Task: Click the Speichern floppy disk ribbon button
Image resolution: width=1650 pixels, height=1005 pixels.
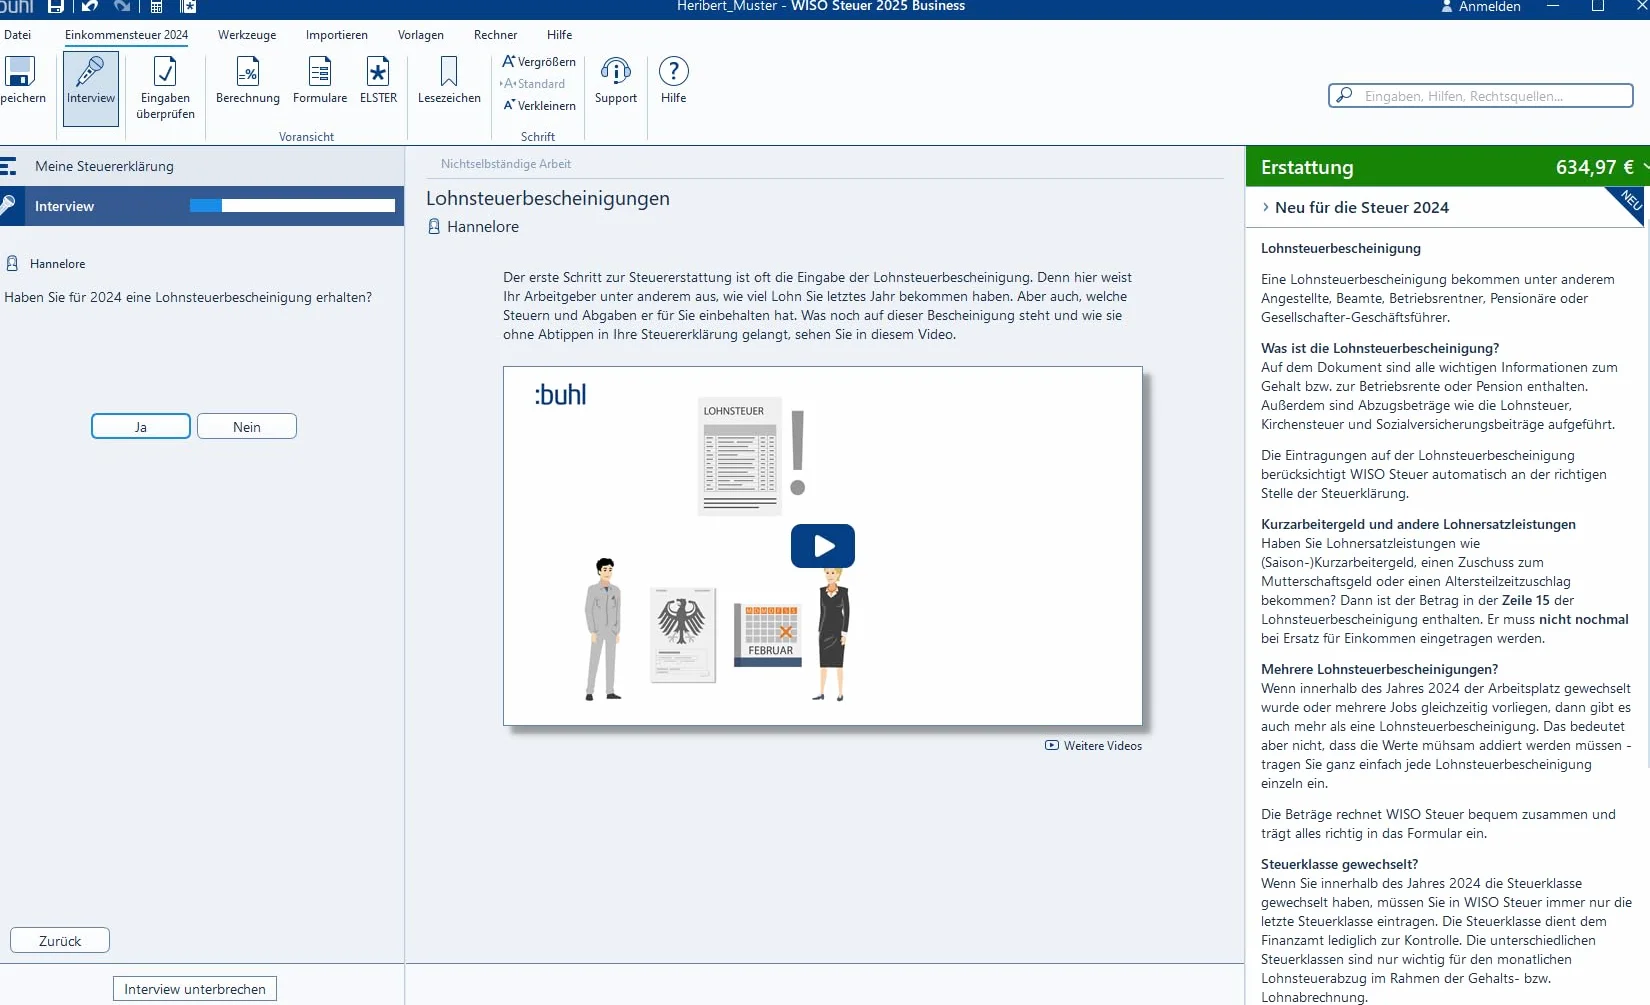Action: tap(20, 80)
